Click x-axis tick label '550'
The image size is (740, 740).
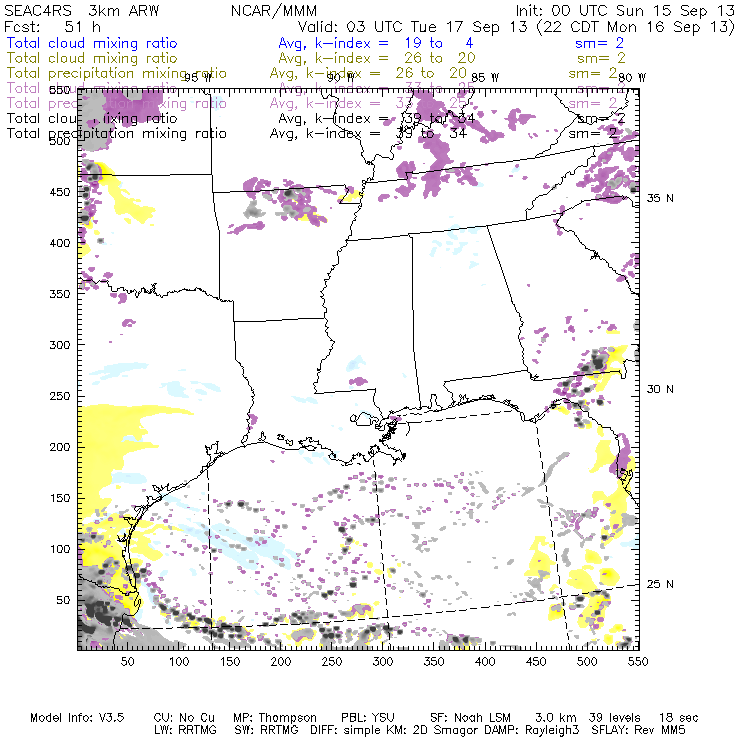638,662
